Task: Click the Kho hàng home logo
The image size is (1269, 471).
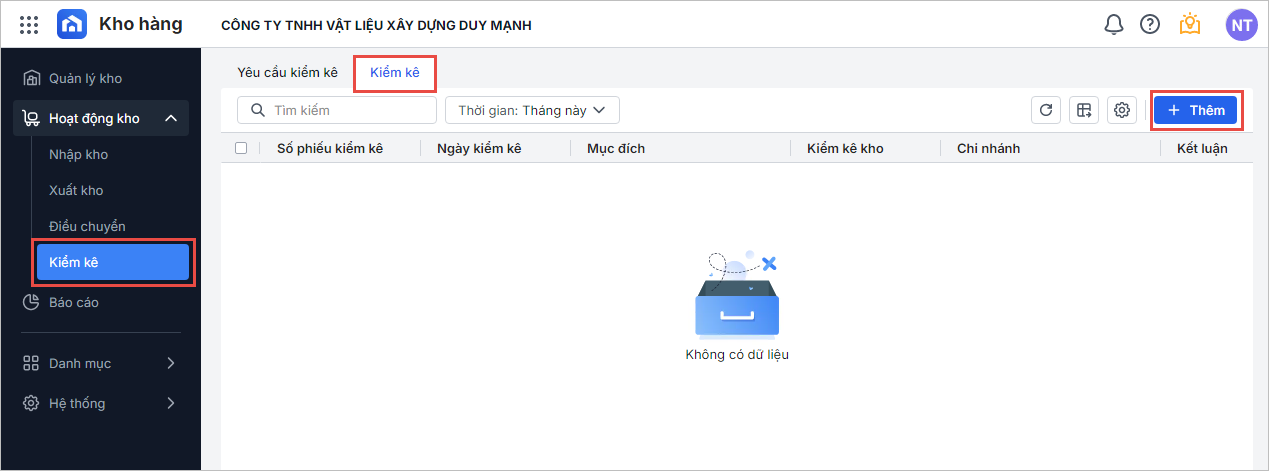Action: (72, 25)
